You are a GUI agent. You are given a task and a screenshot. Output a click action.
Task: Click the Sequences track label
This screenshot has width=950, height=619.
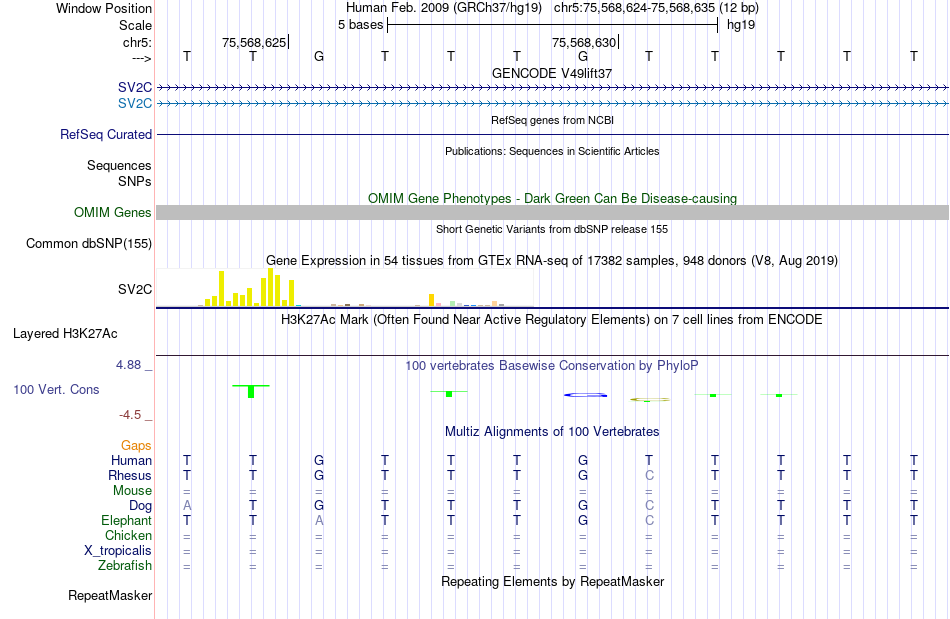coord(119,165)
